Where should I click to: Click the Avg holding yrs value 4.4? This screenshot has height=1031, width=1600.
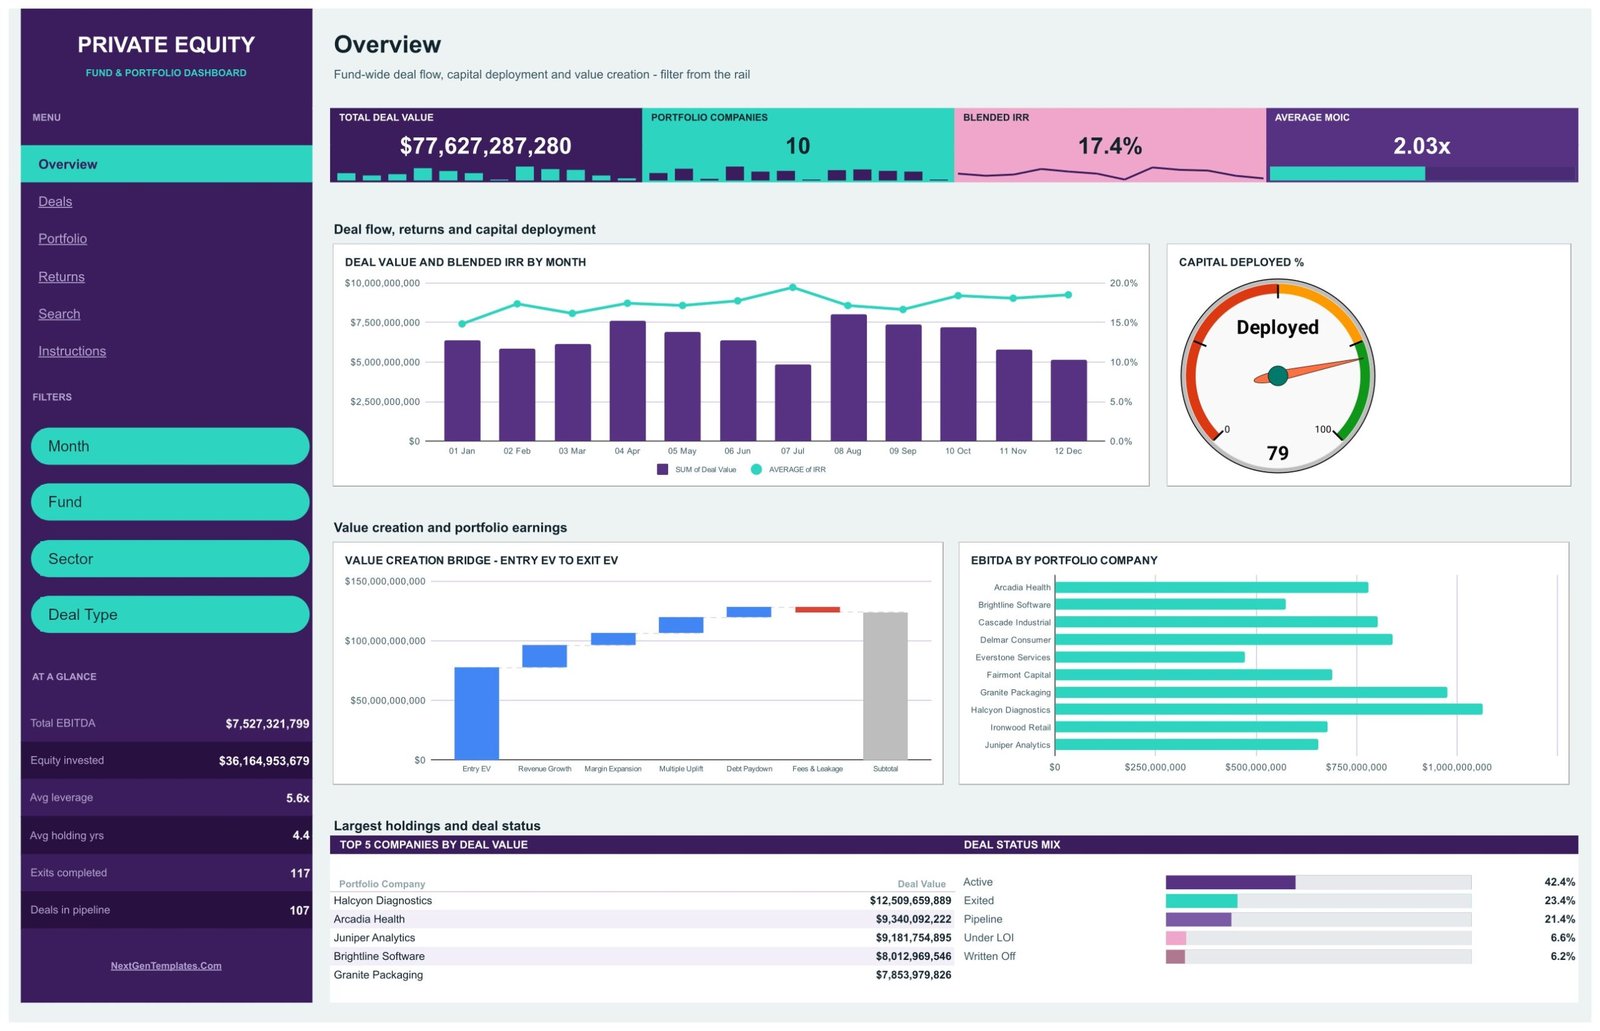[301, 835]
